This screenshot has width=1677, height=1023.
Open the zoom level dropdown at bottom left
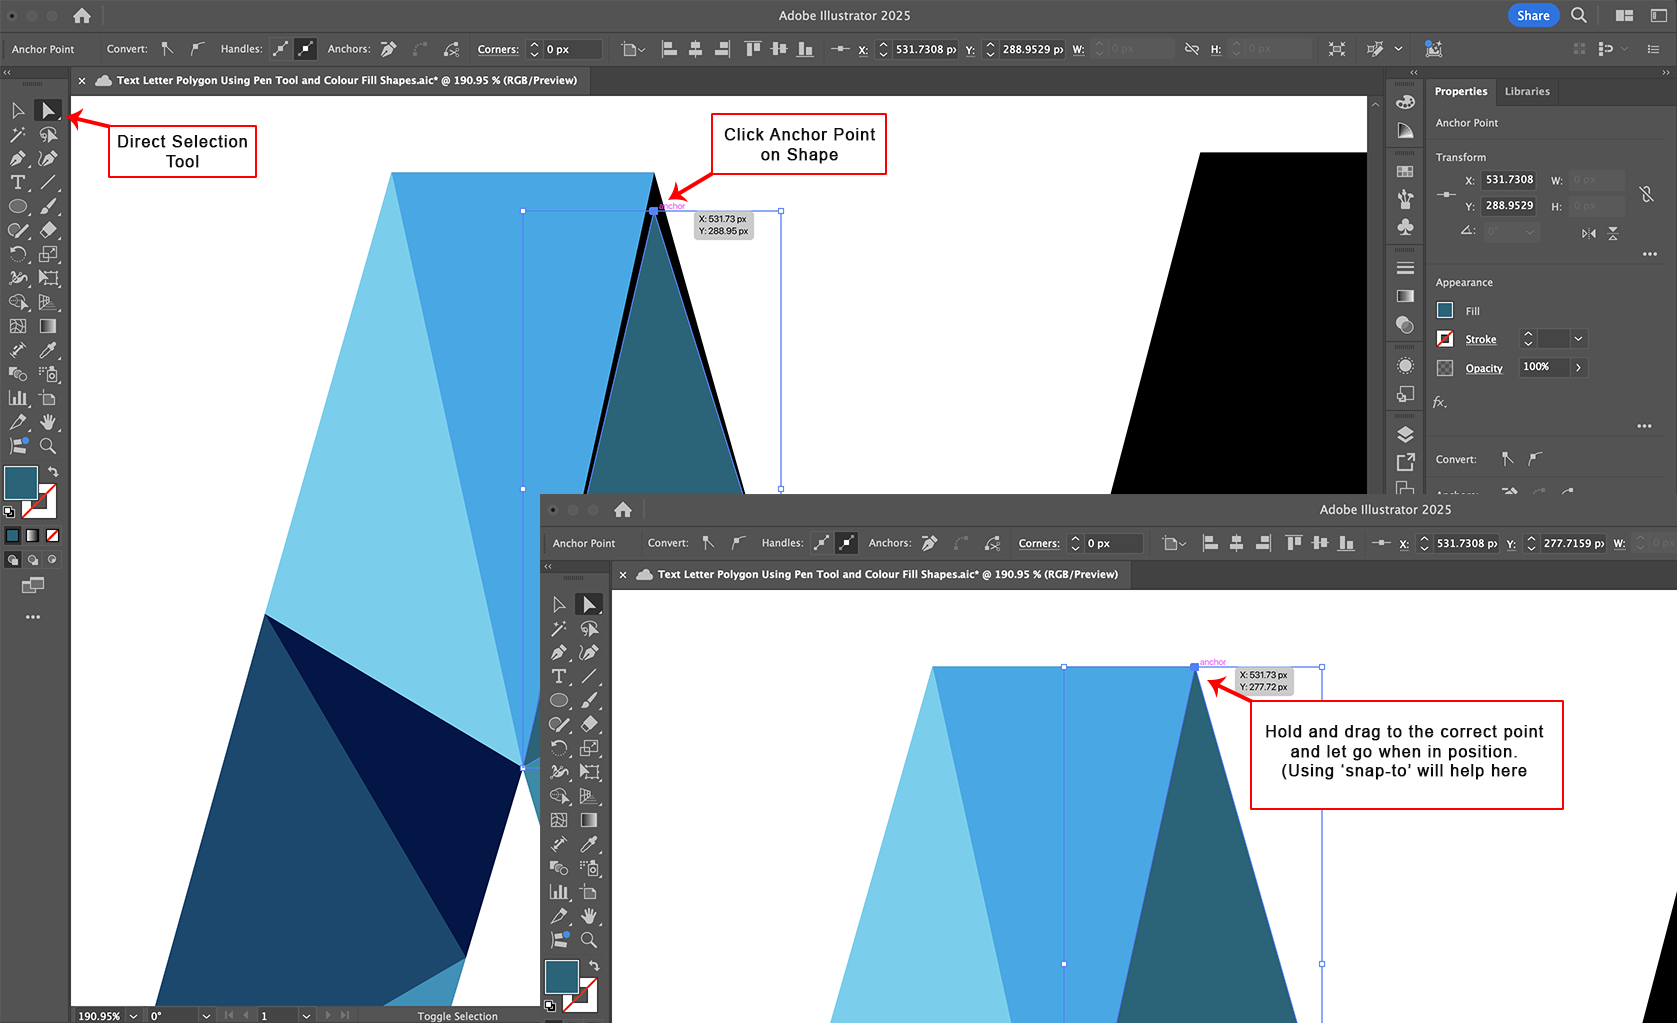click(x=132, y=1015)
